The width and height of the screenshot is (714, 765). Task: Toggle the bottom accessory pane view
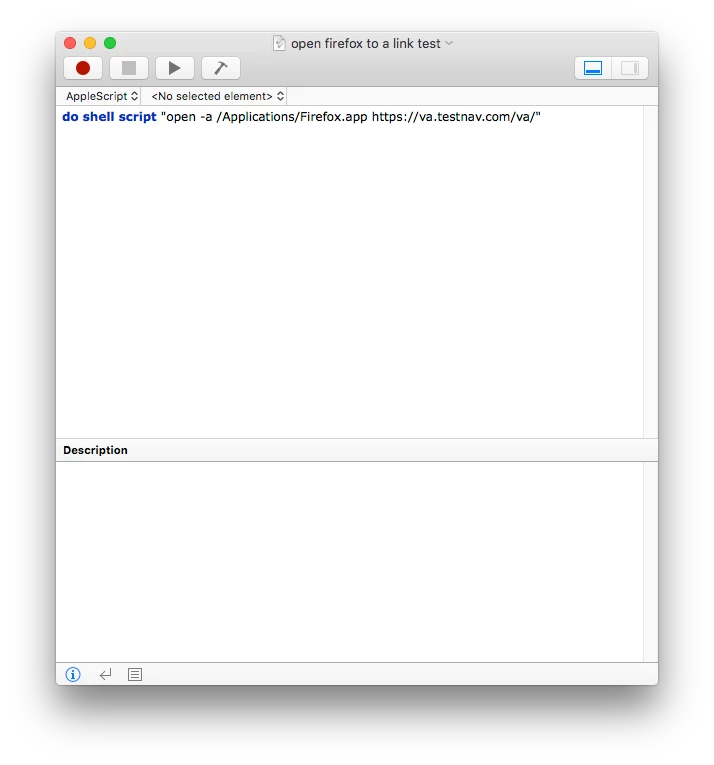[x=593, y=68]
